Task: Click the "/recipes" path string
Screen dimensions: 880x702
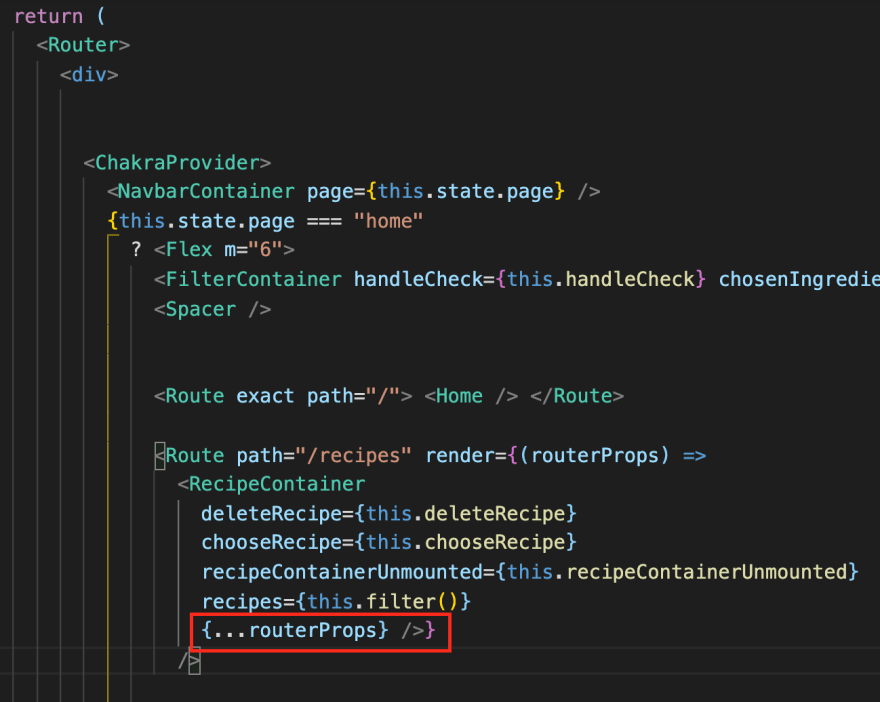Action: tap(354, 455)
